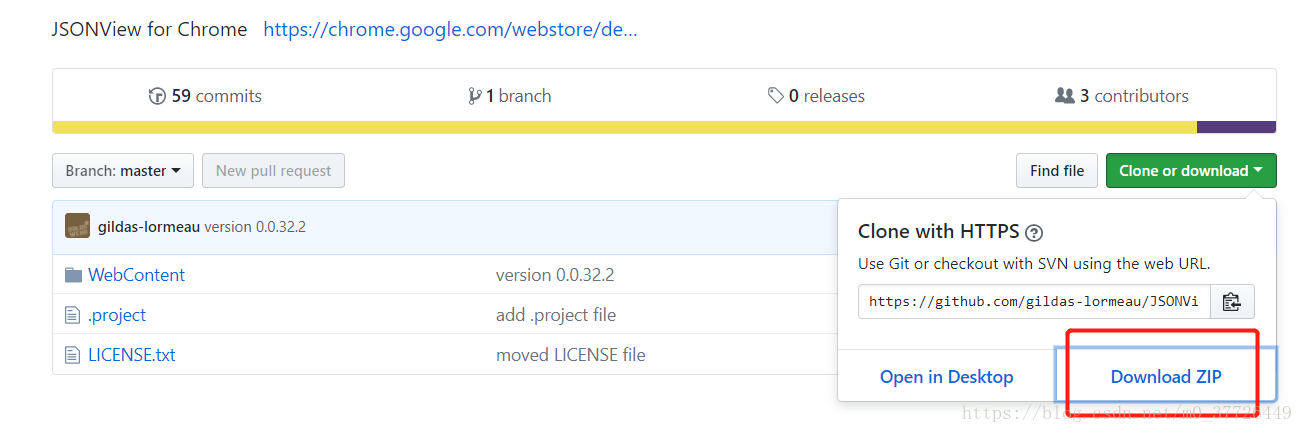Open WebContent commit message version 0.0.32.2

pyautogui.click(x=555, y=275)
